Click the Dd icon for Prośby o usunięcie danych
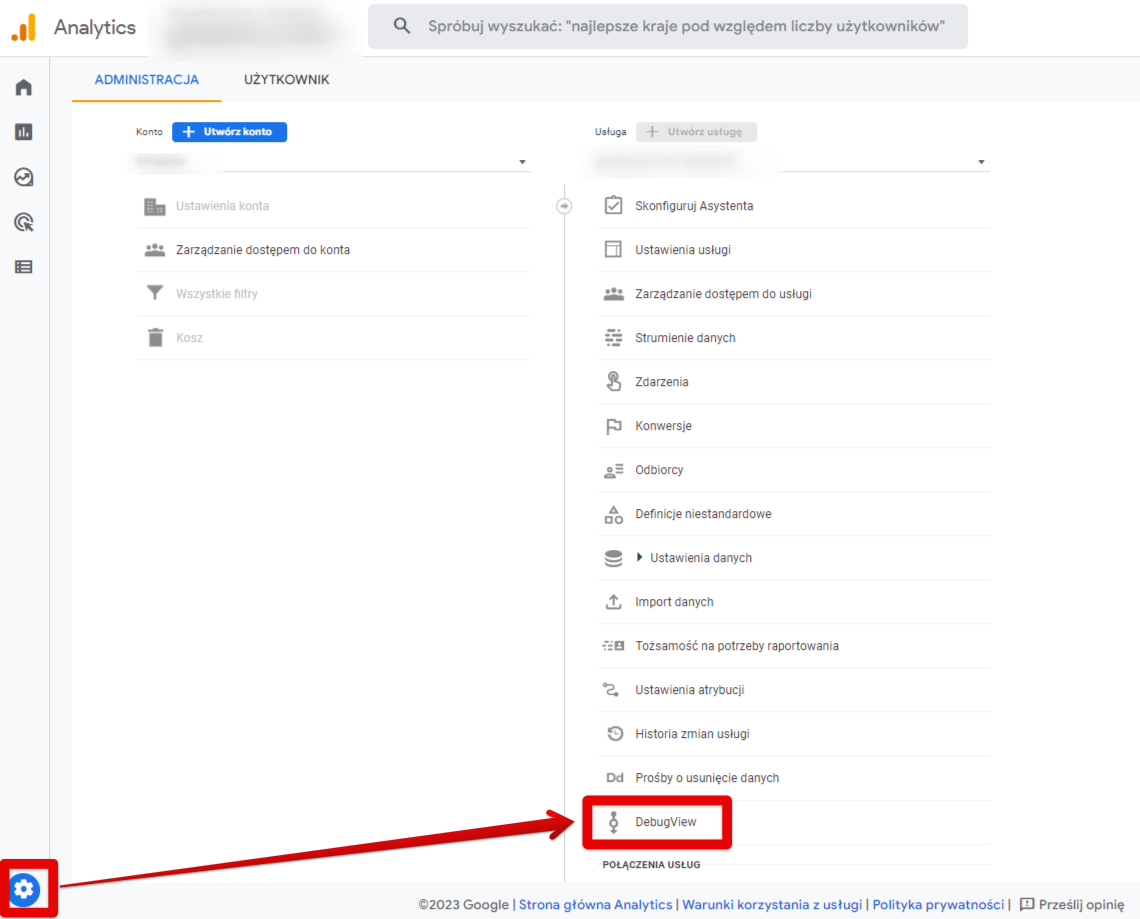 point(614,778)
